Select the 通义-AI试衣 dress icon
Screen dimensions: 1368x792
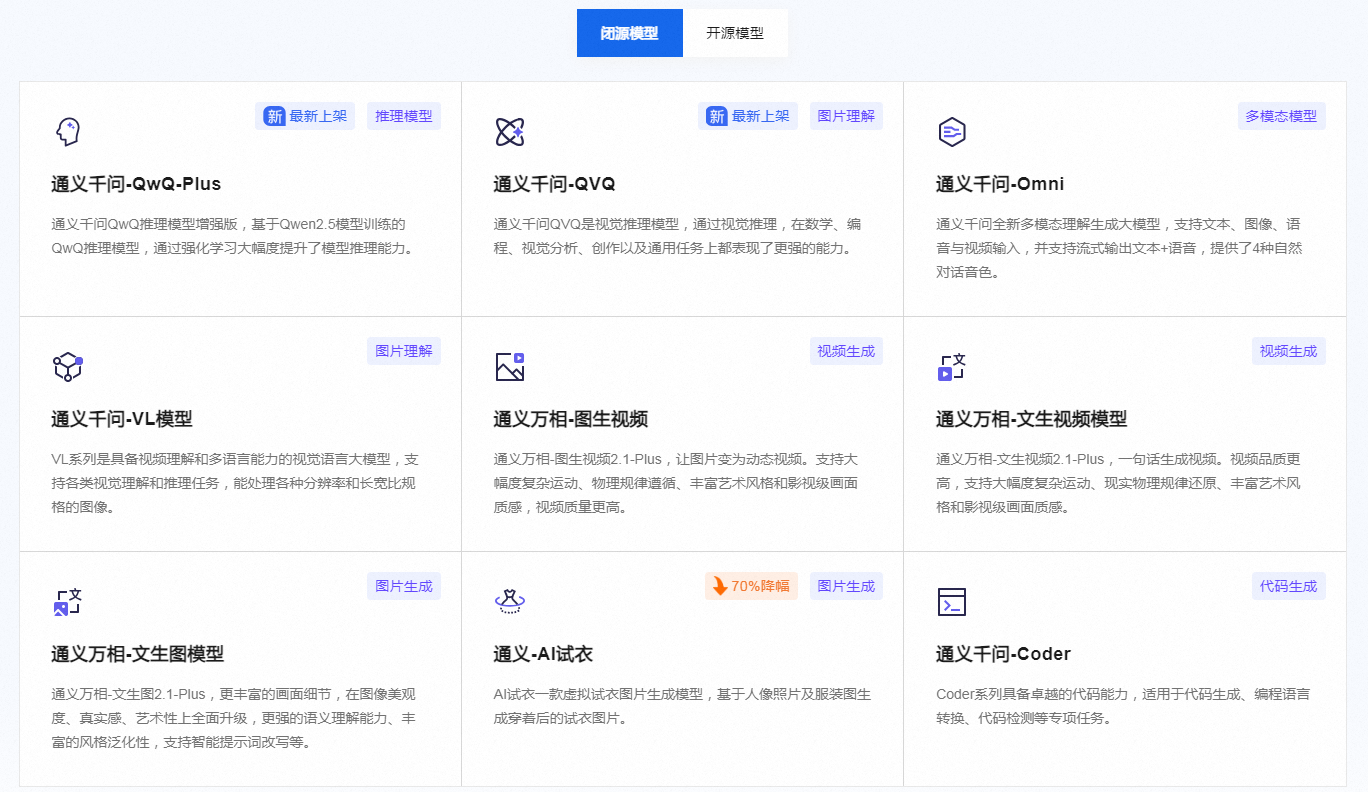[x=510, y=601]
